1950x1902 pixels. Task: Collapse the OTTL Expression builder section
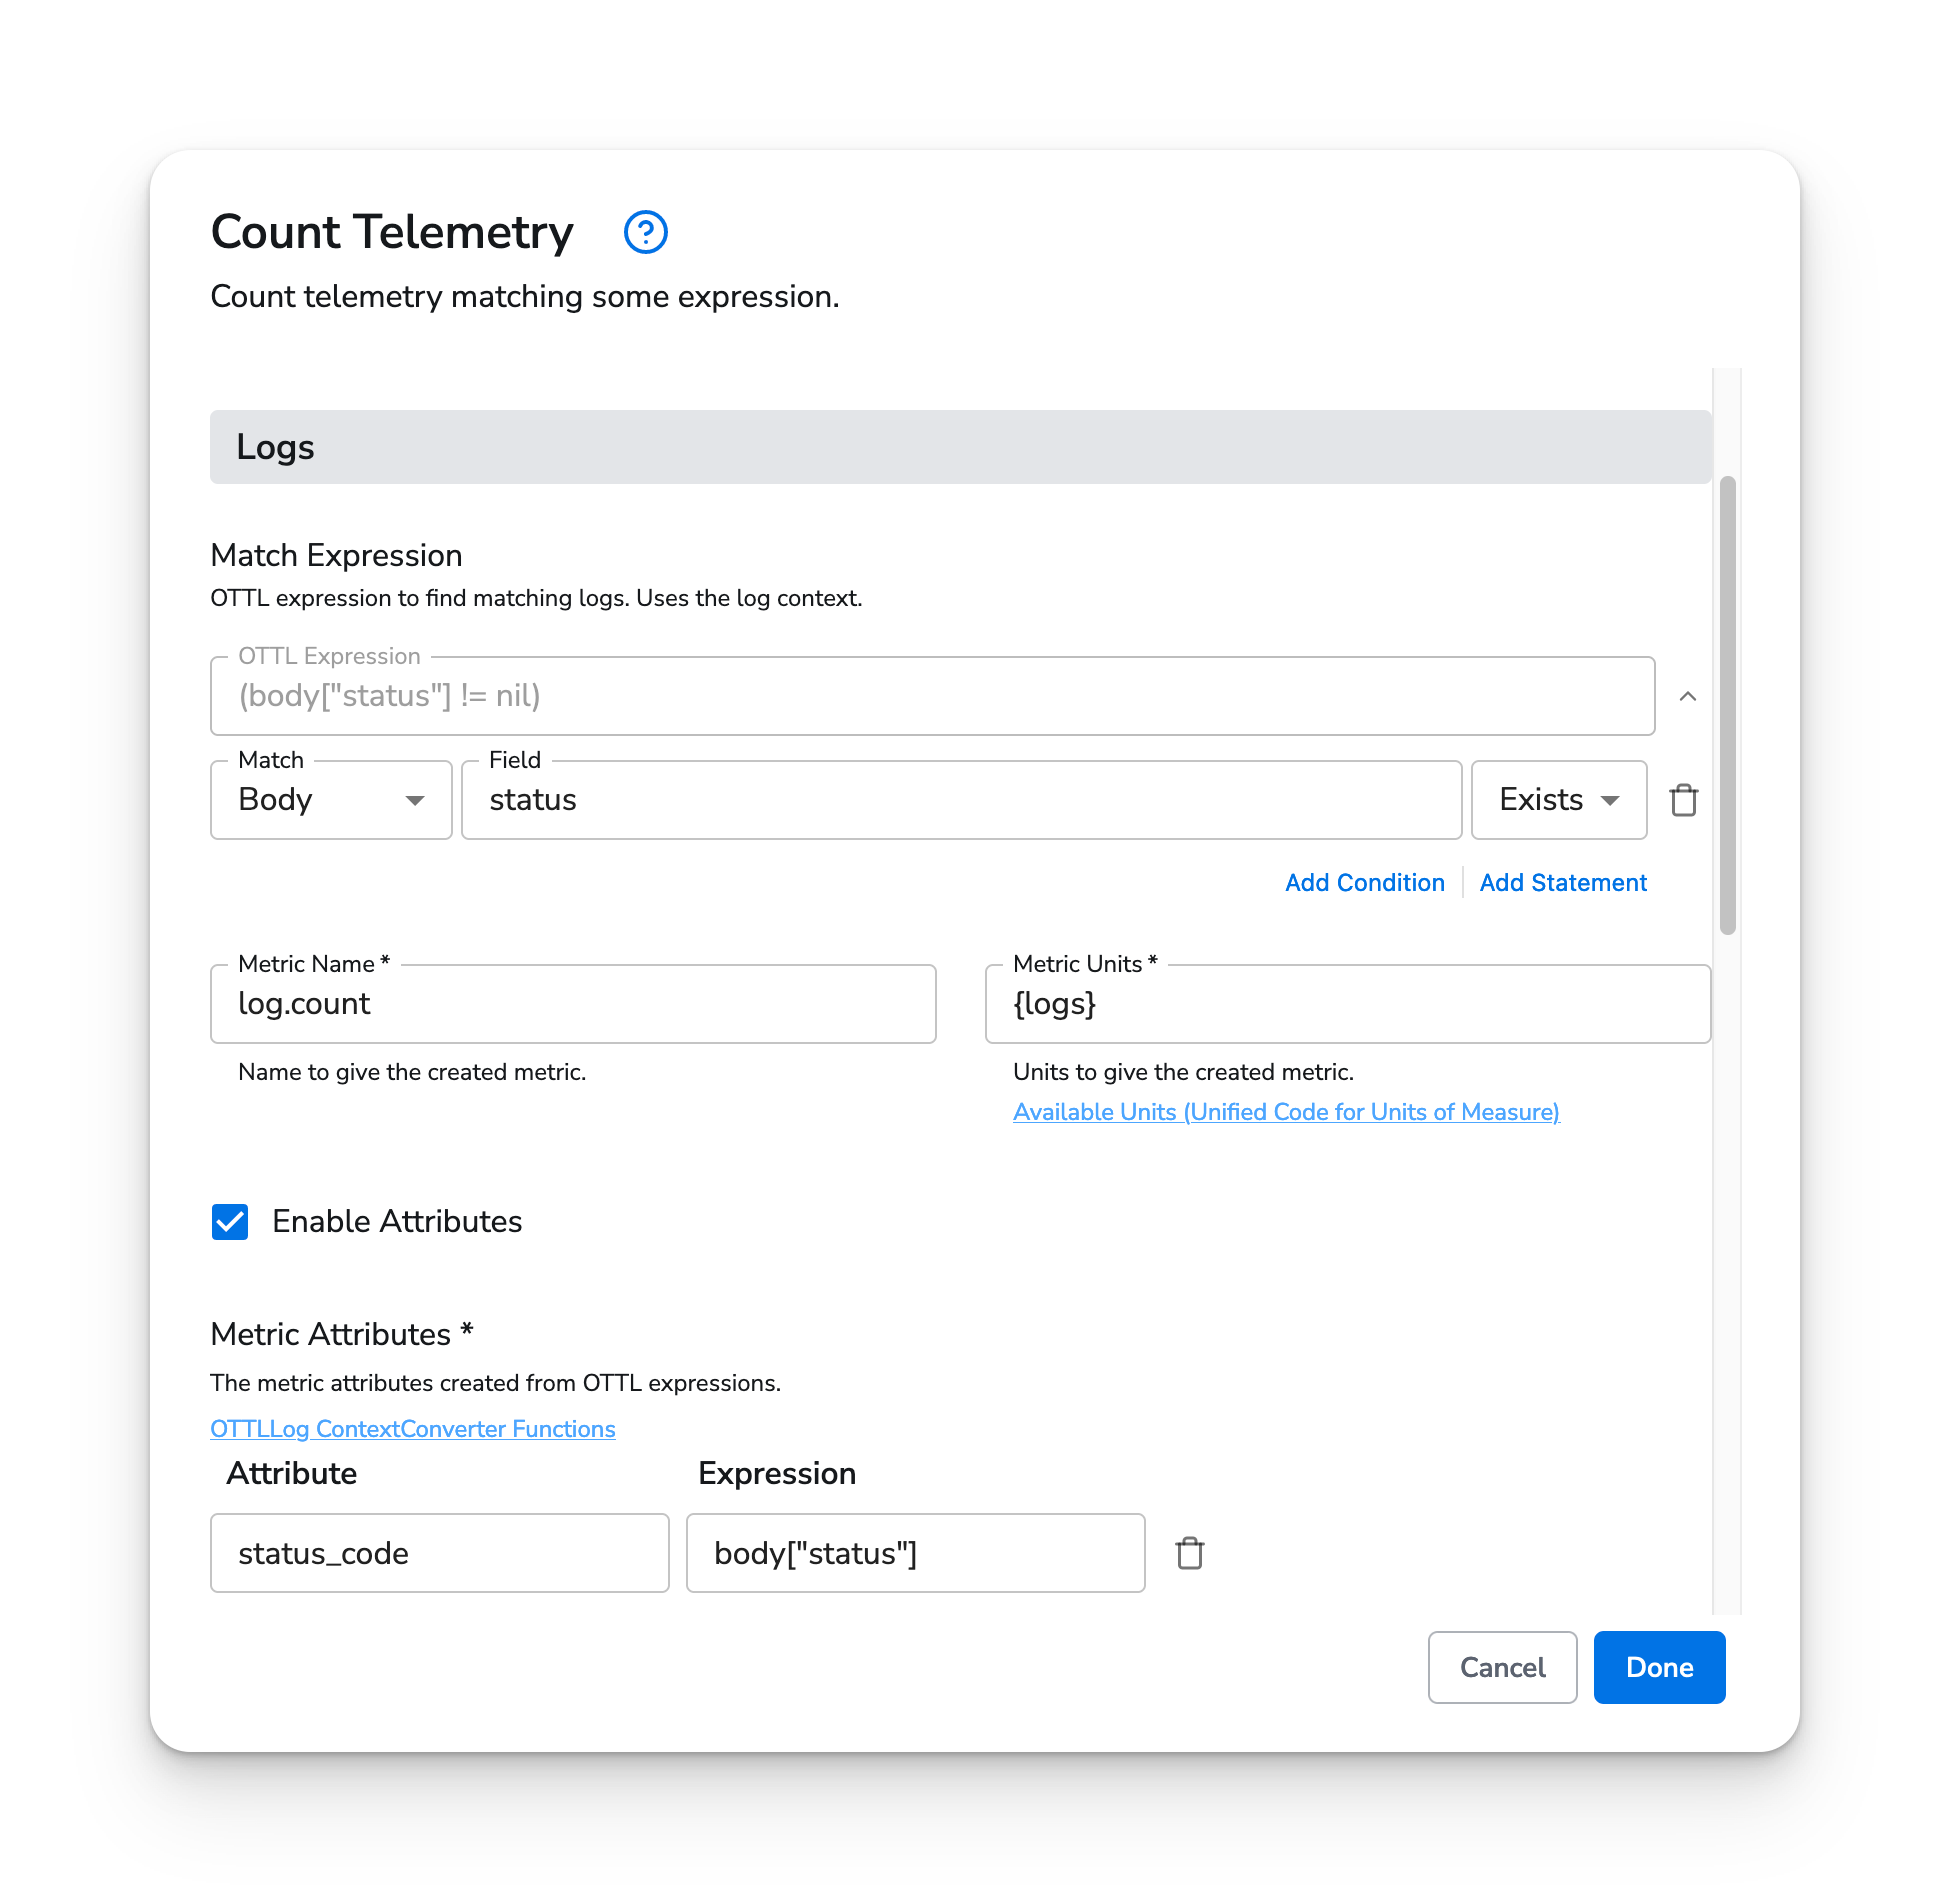1687,695
